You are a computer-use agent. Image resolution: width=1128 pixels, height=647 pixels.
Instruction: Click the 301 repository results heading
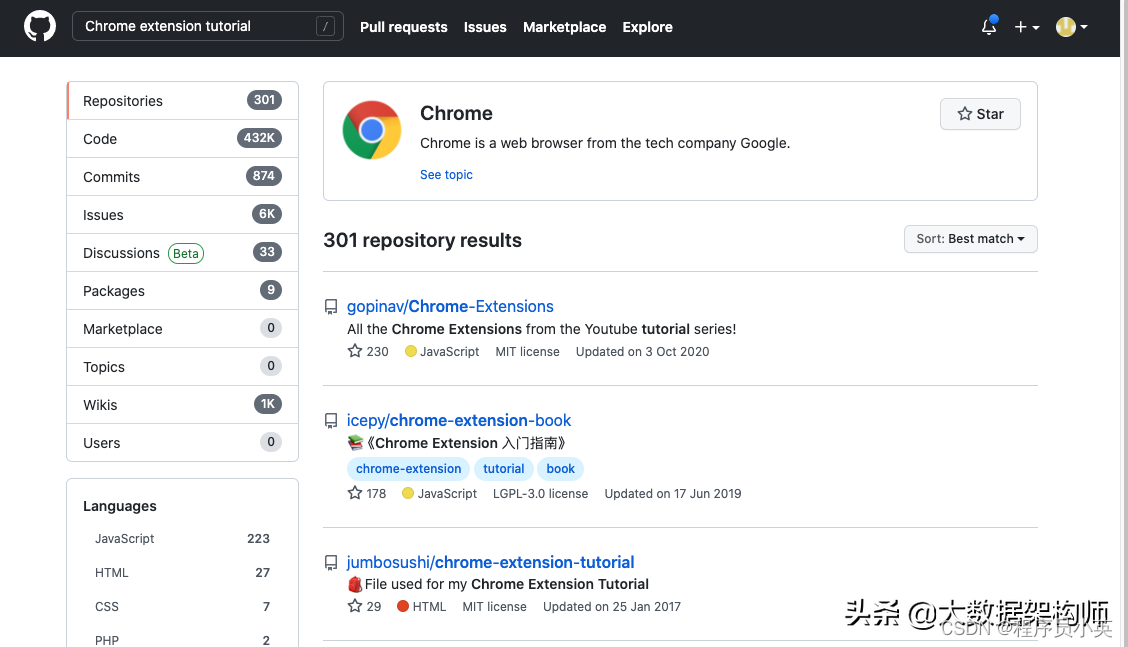[x=422, y=240]
